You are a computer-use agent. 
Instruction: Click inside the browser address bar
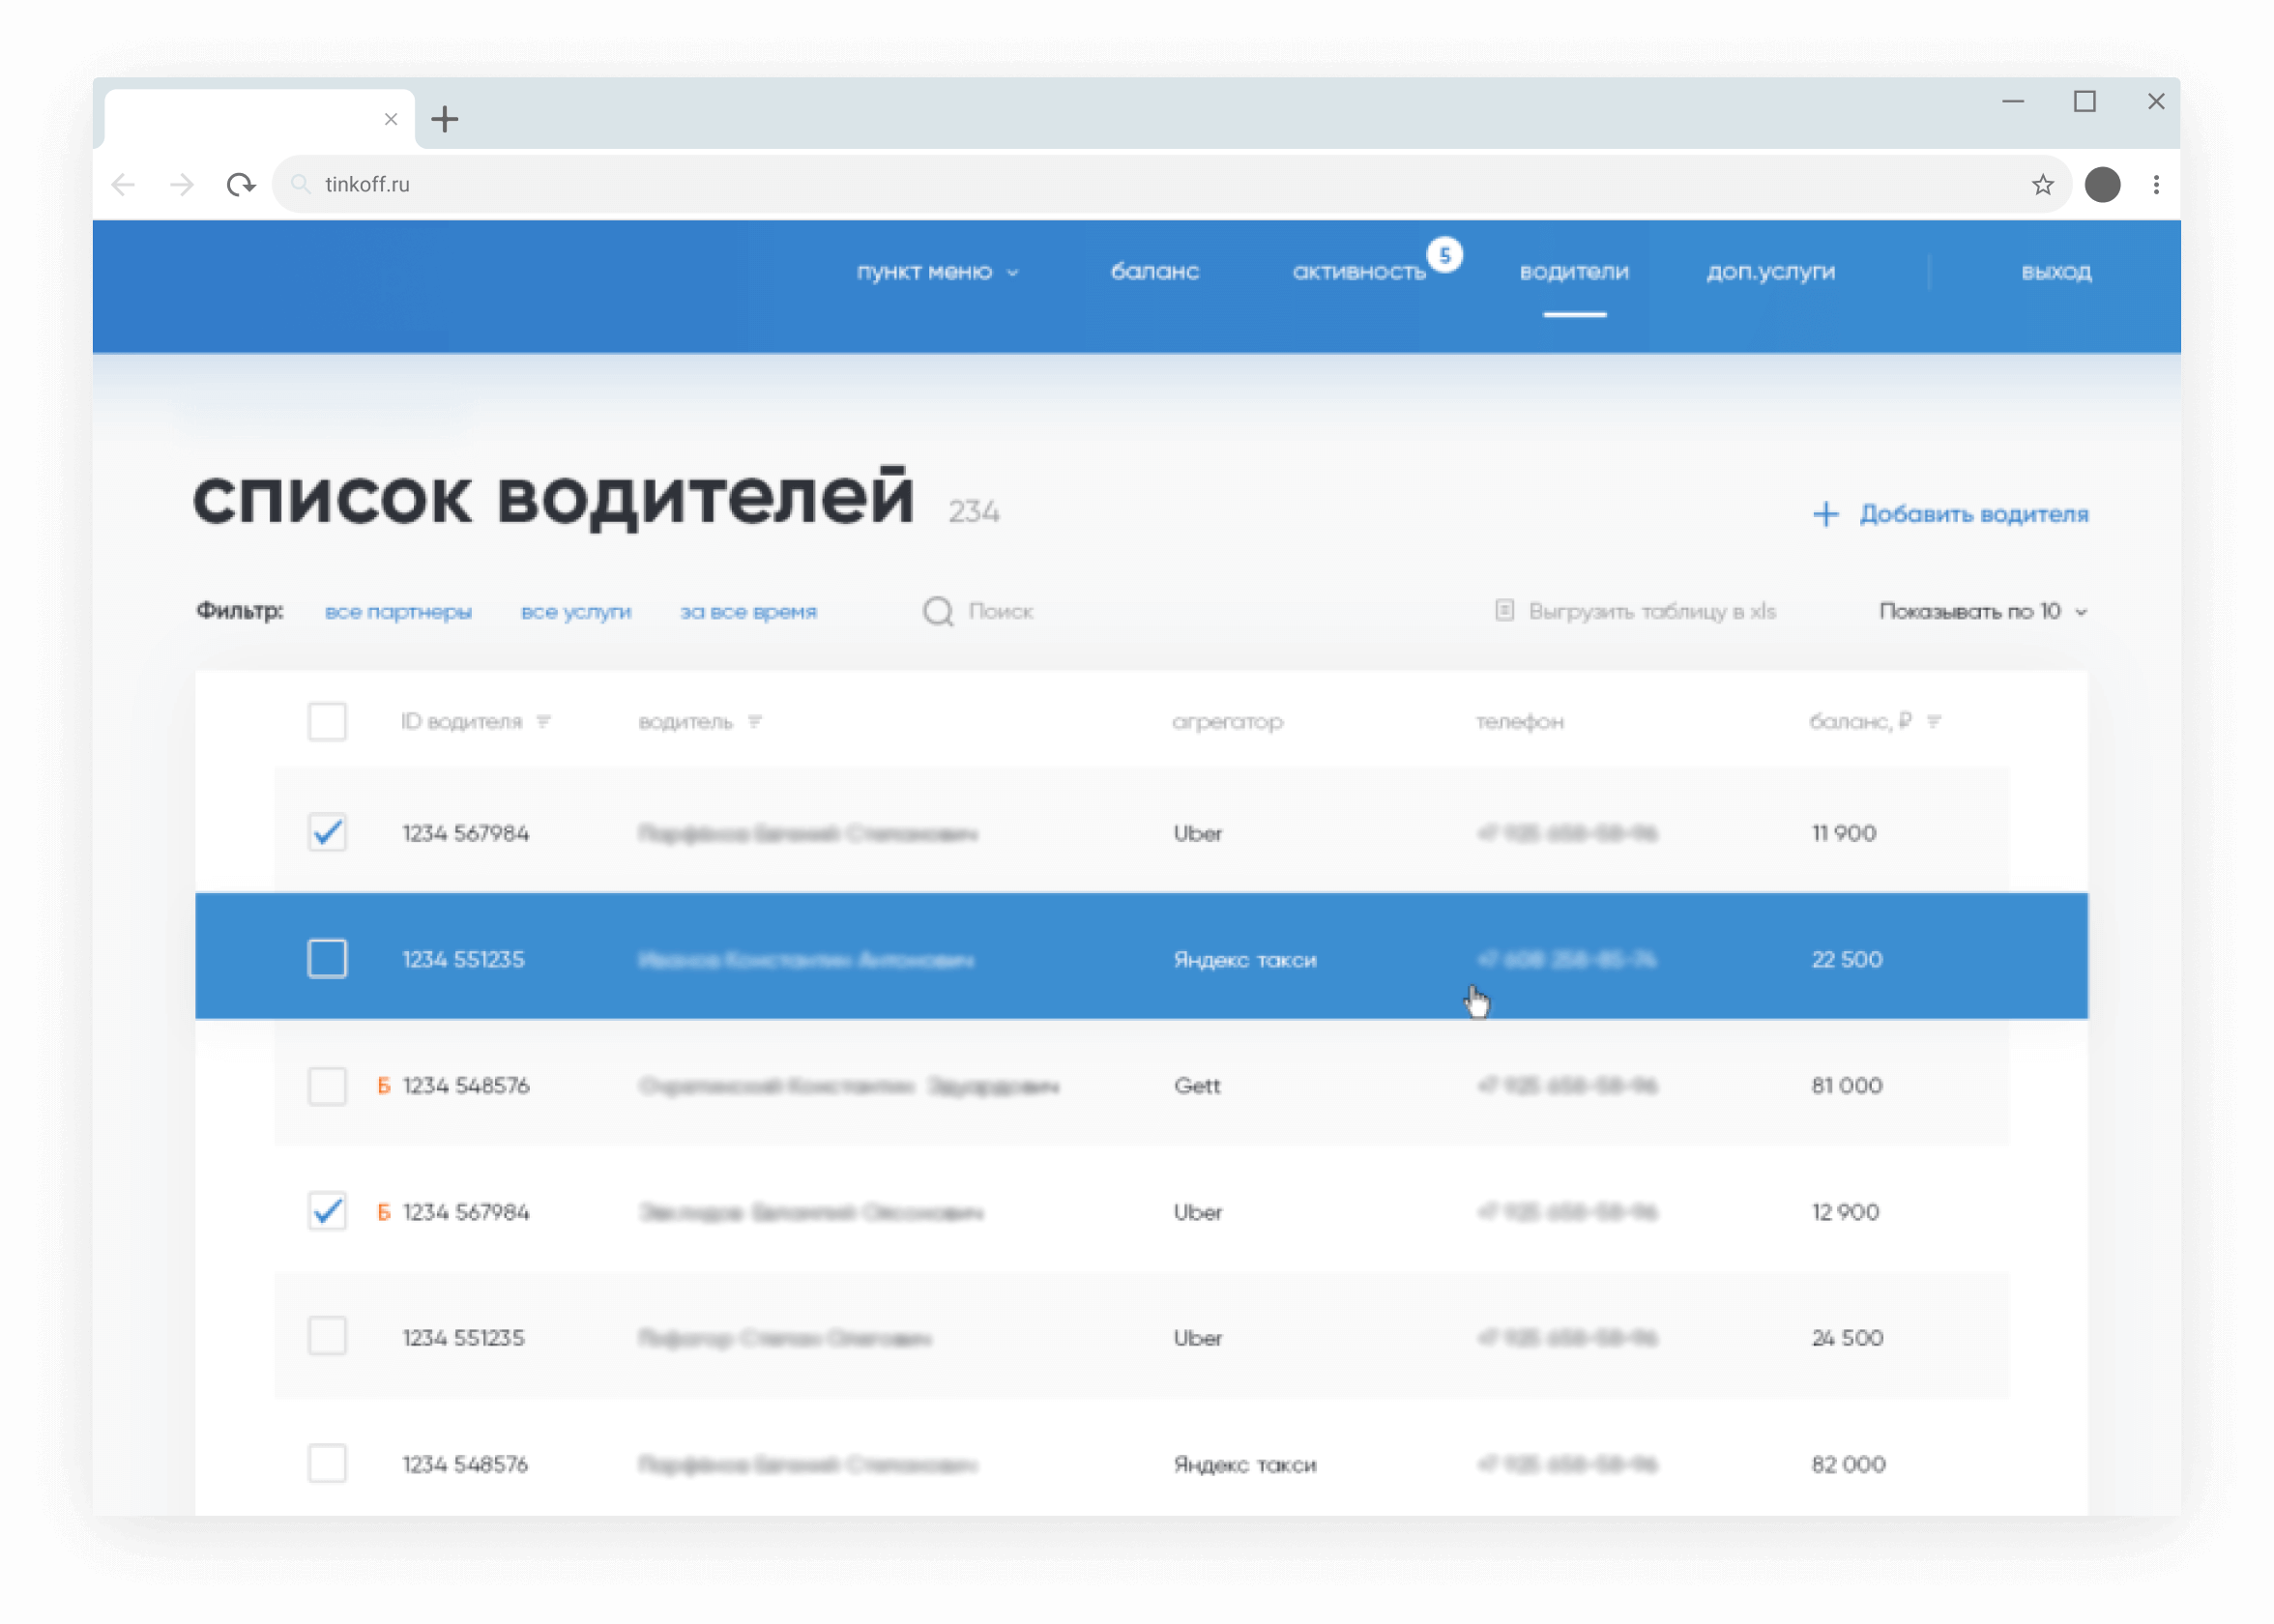pyautogui.click(x=700, y=184)
